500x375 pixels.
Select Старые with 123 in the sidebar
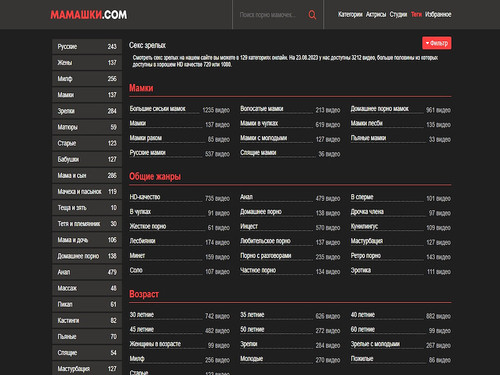(87, 143)
